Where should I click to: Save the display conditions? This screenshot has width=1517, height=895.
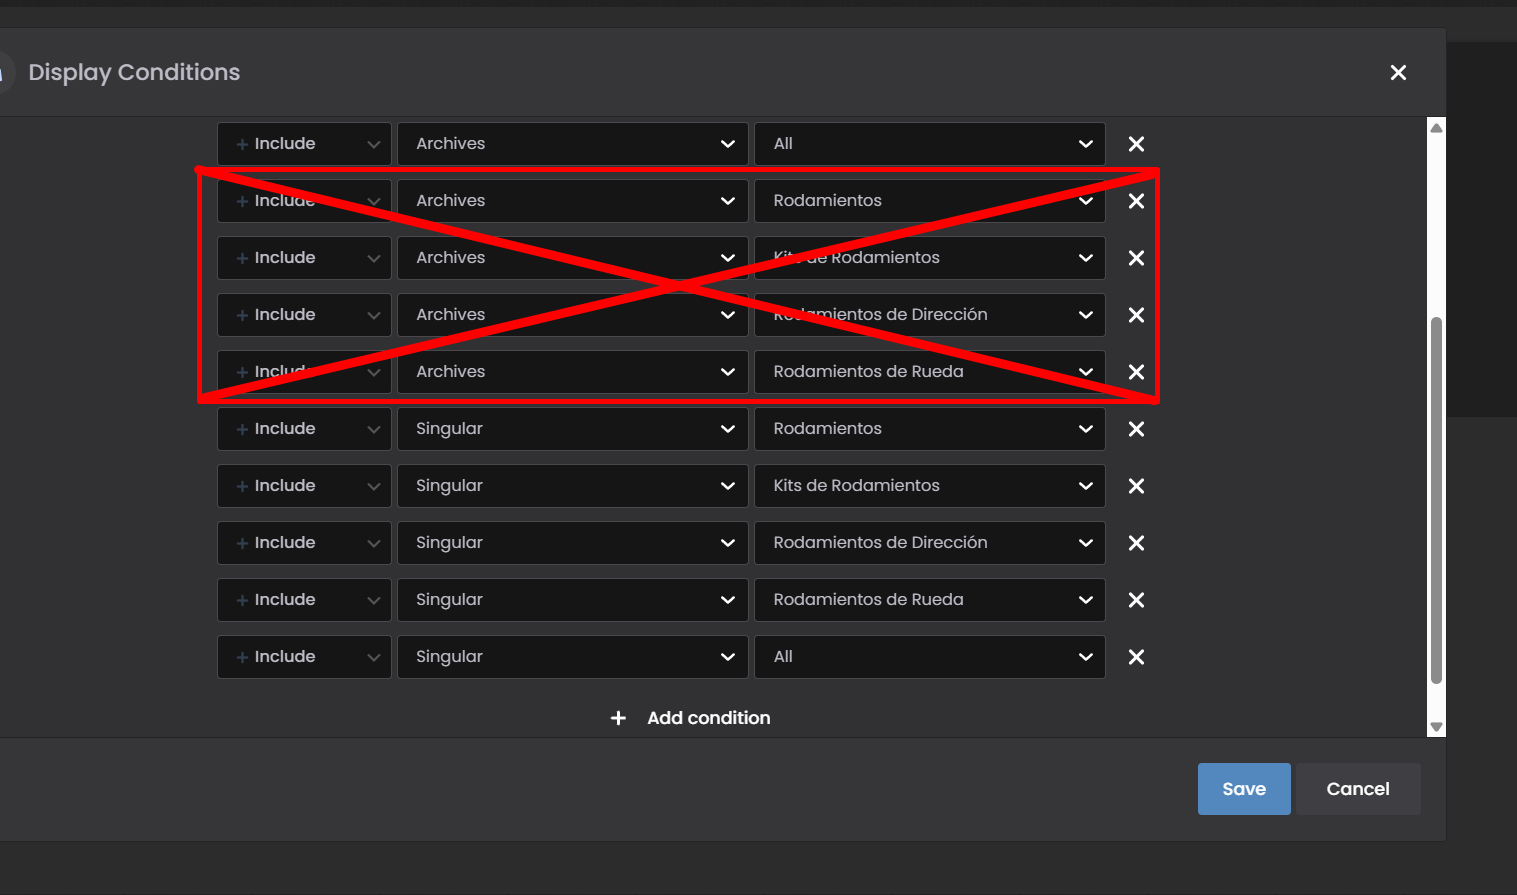click(x=1243, y=789)
